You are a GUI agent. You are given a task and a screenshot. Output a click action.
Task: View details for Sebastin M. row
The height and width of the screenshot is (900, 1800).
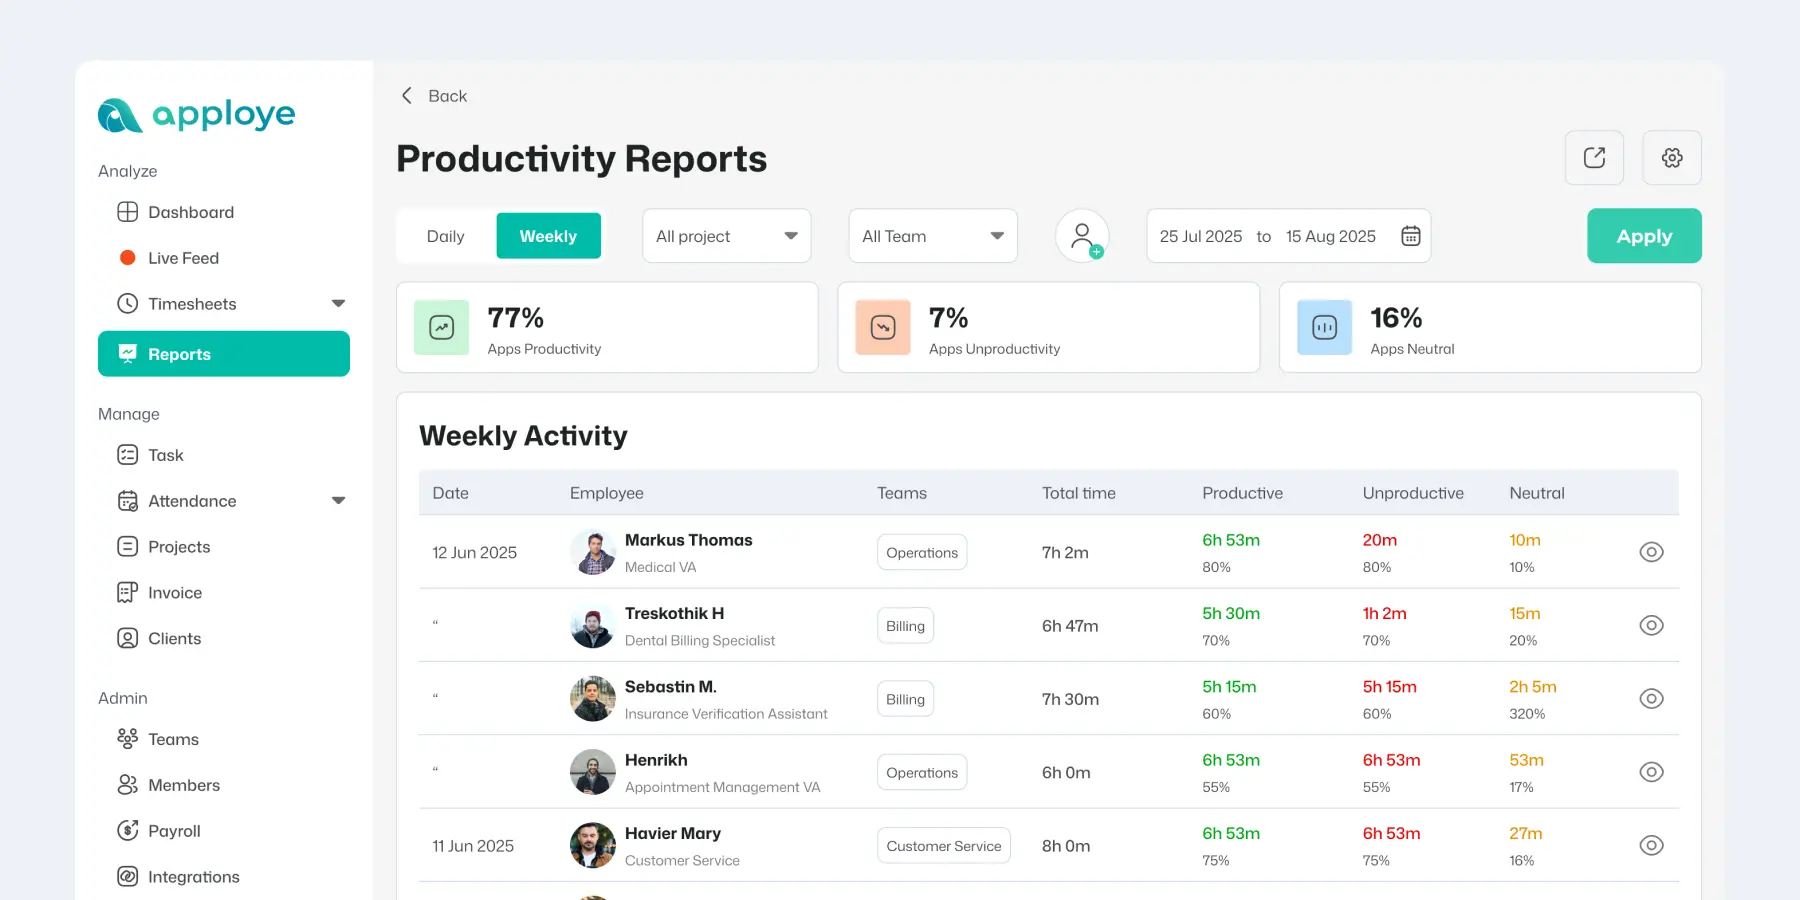point(1651,699)
